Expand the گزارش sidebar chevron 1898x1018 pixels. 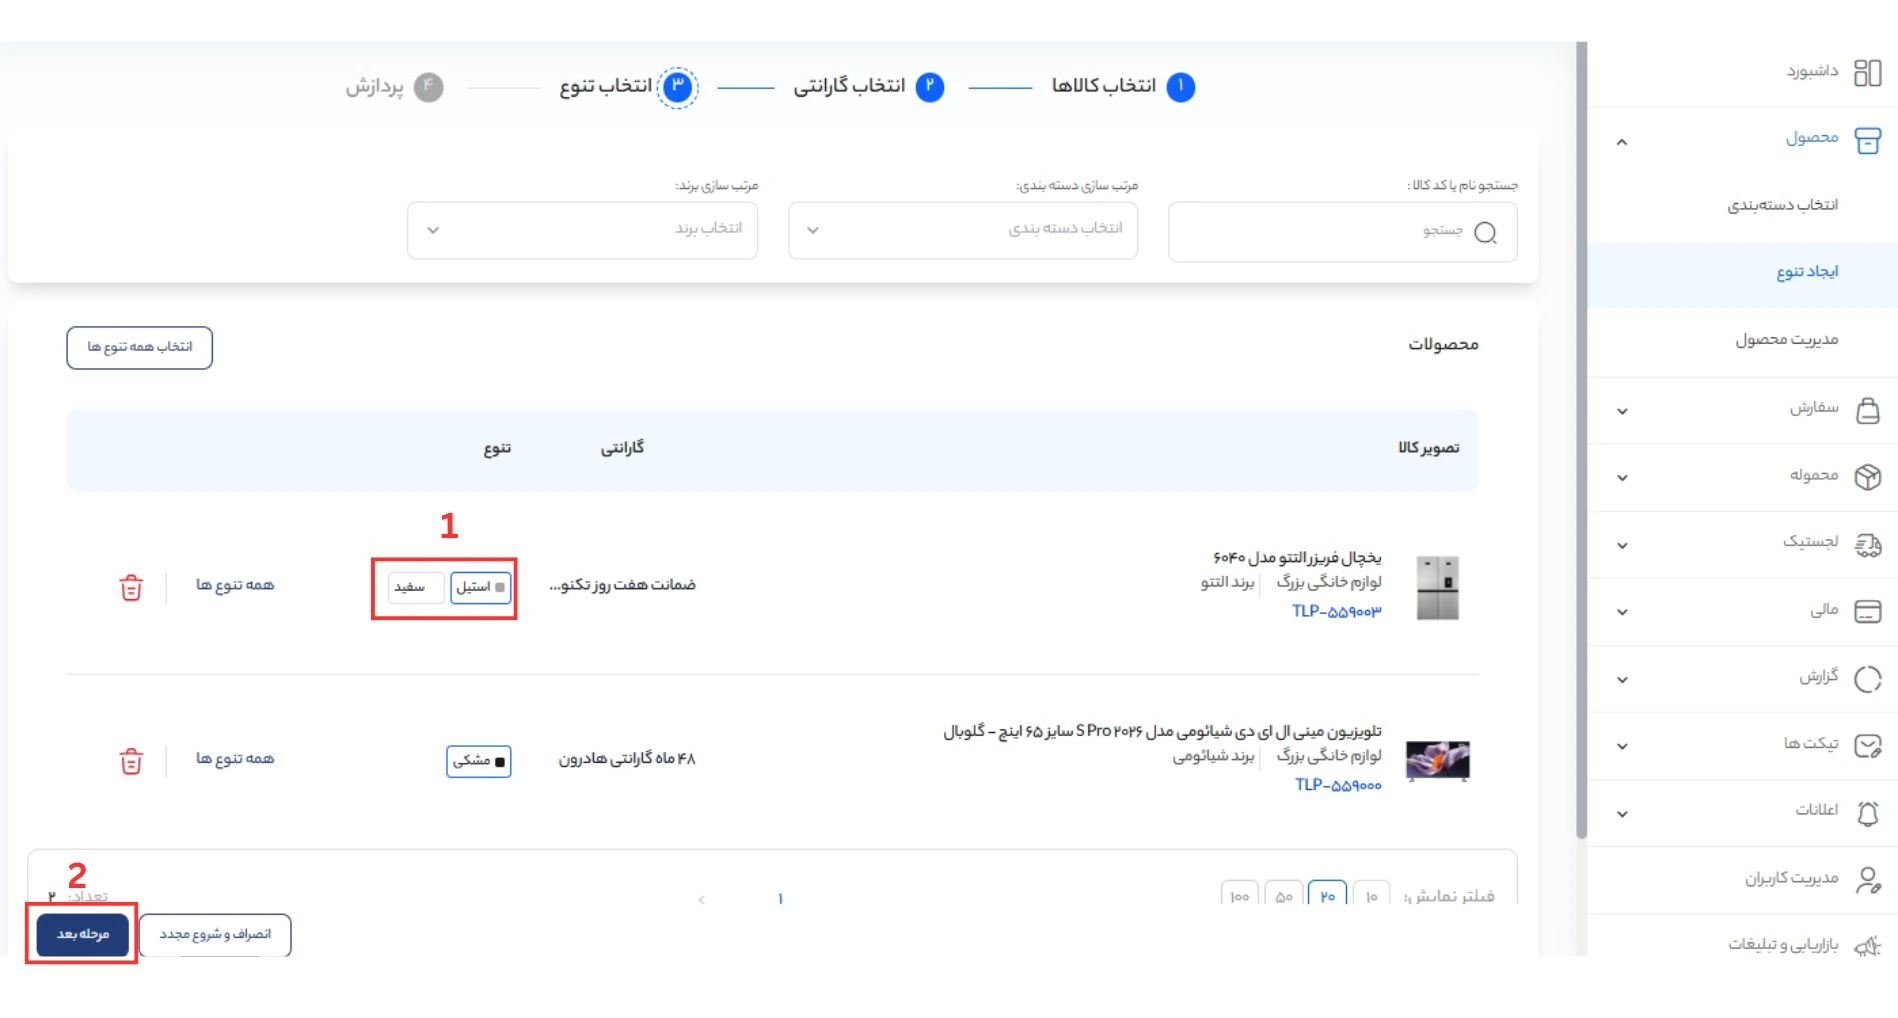click(1622, 680)
